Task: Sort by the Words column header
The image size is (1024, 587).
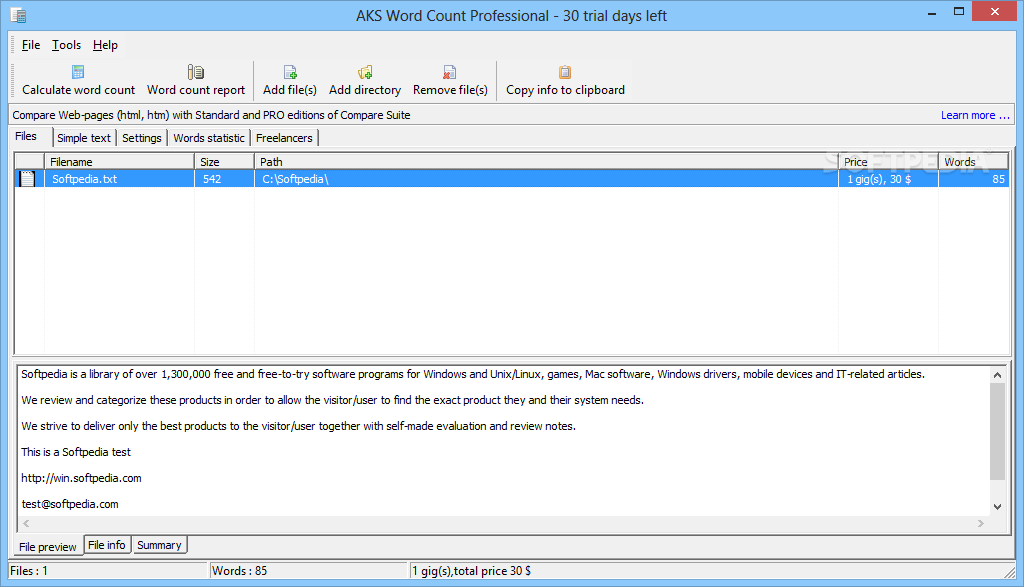Action: [973, 161]
